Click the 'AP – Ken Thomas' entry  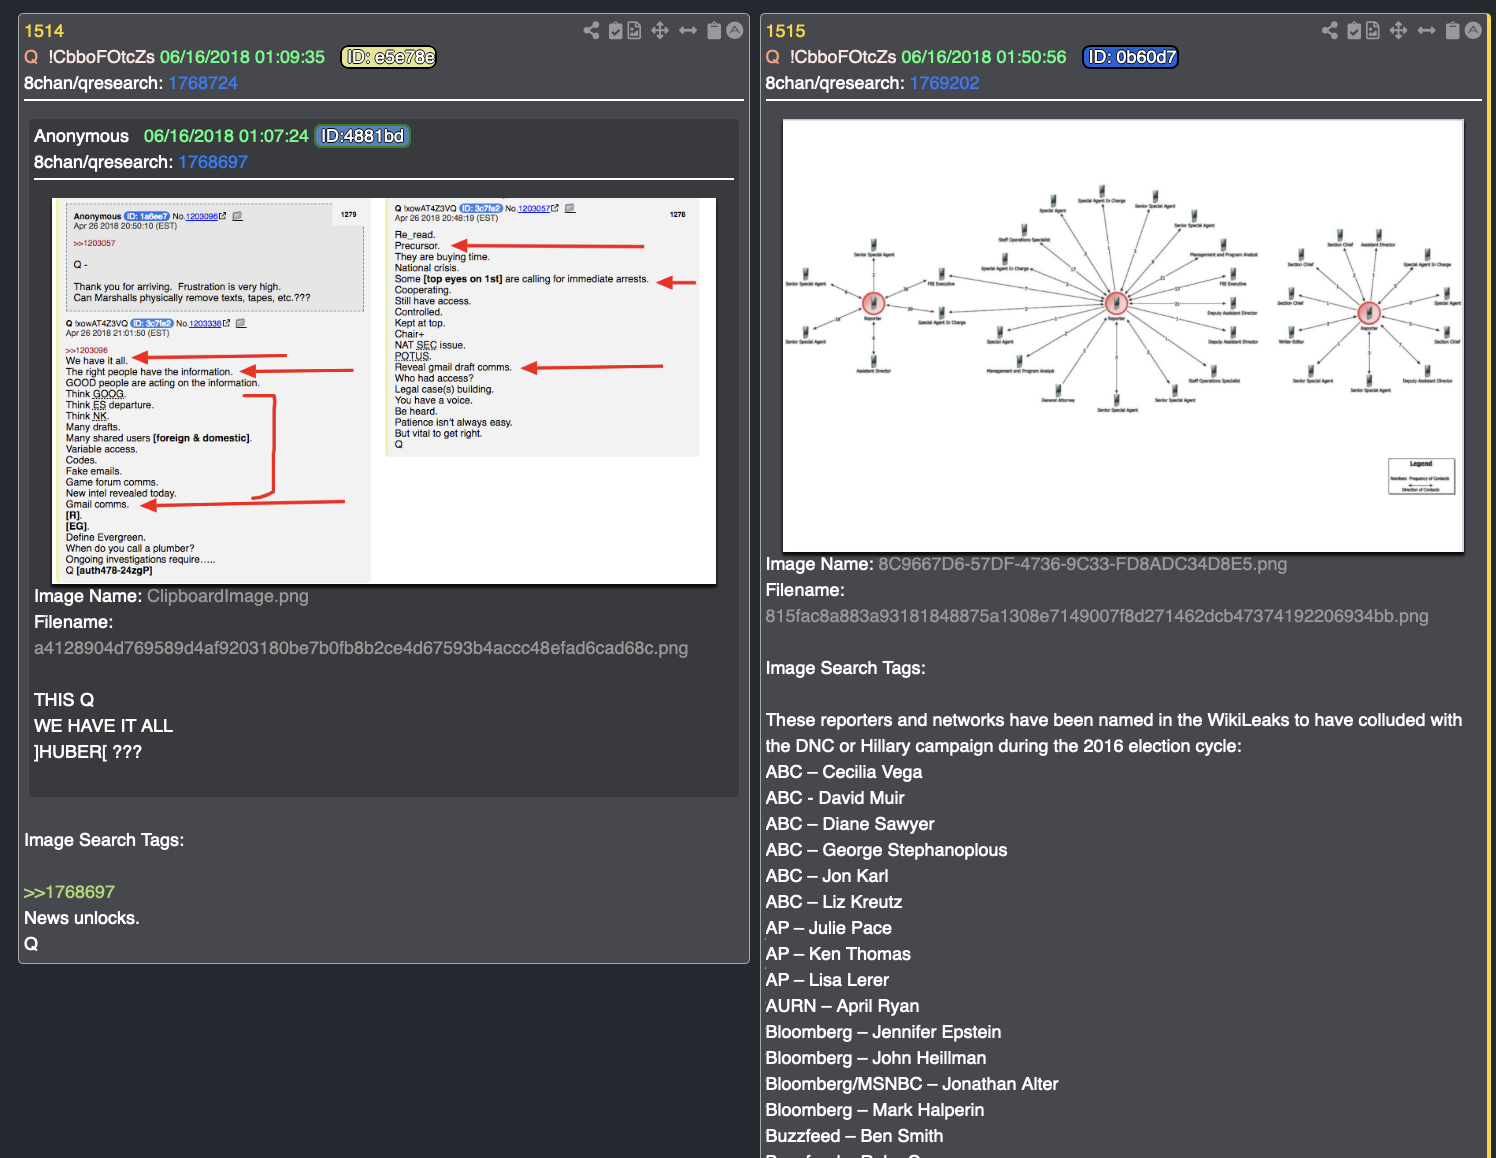[838, 954]
